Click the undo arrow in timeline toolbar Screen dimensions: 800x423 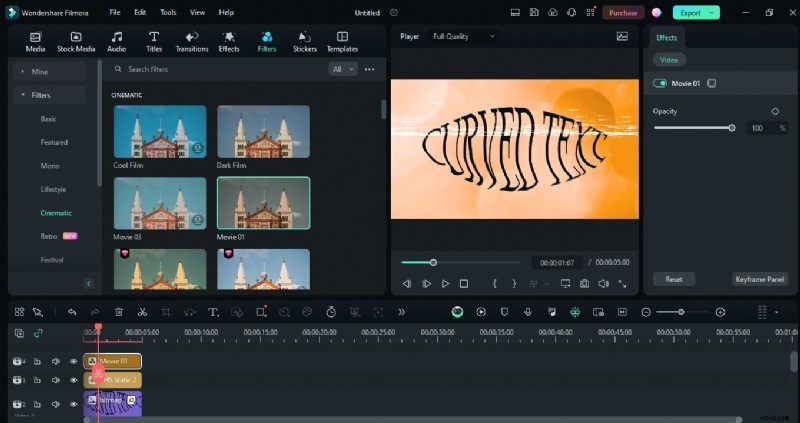(x=72, y=312)
